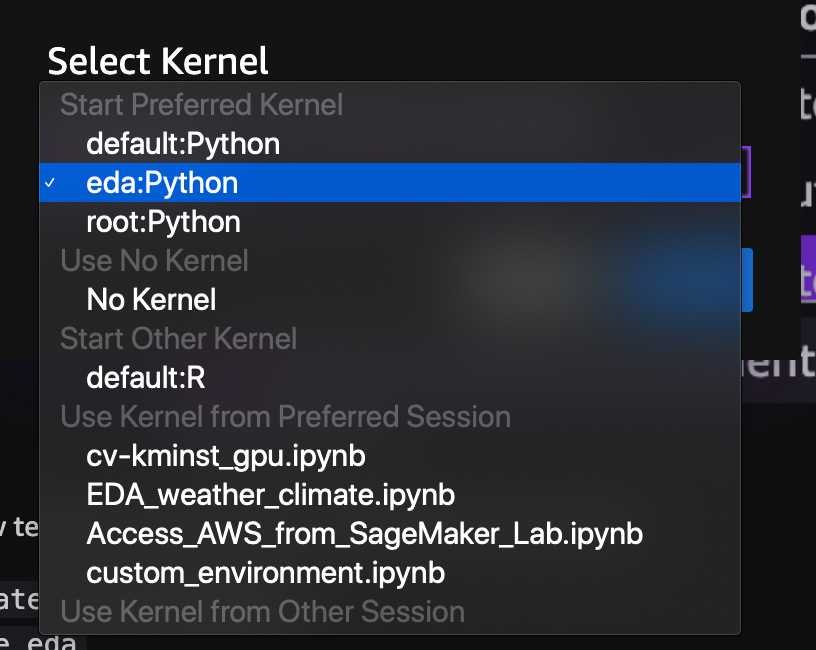
Task: Click the purple highlighted text on right edge
Action: pos(808,277)
